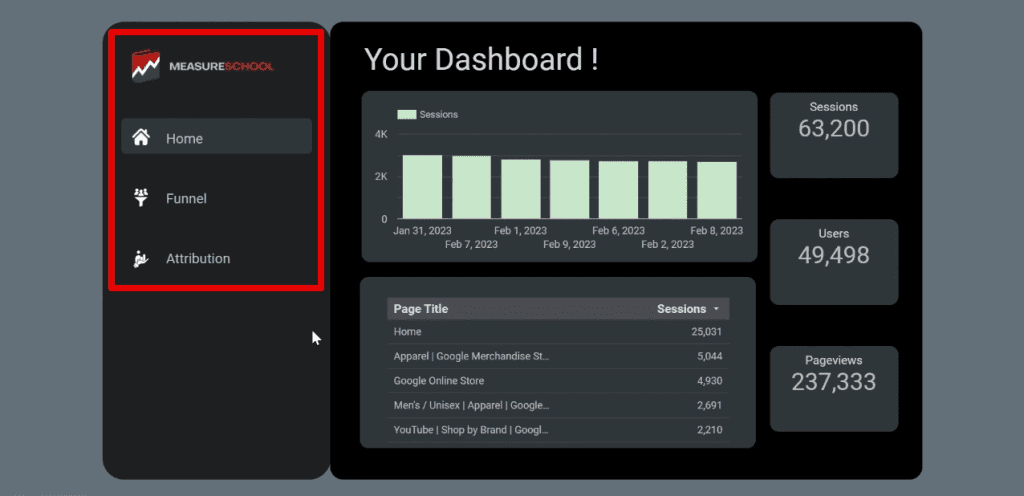Screen dimensions: 1024x496
Task: Click the 2,691 sessions value
Action: [709, 405]
